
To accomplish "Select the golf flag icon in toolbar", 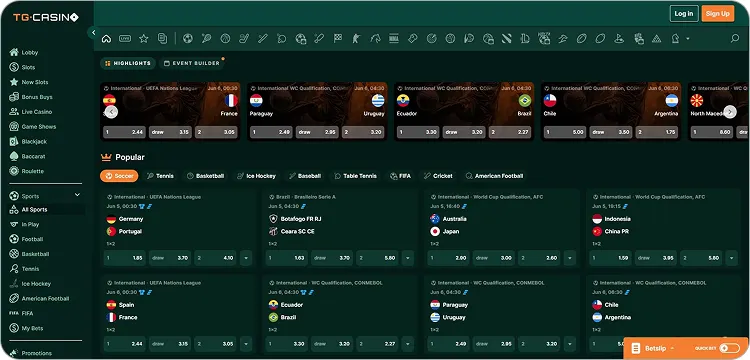I will [619, 39].
